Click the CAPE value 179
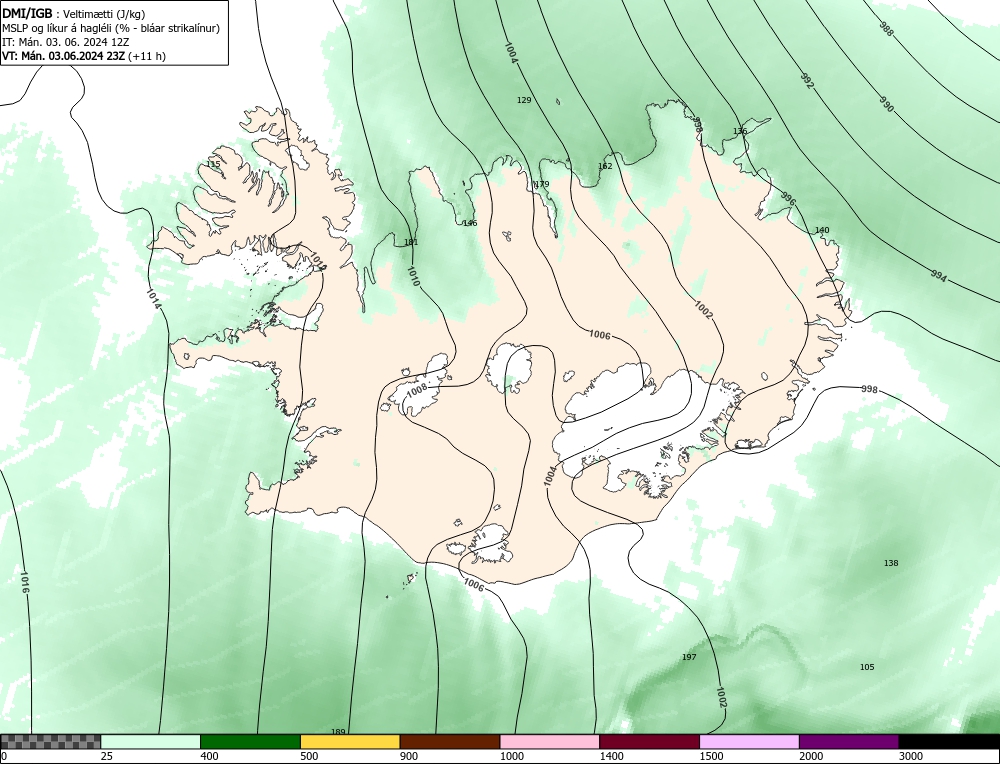 coord(541,184)
